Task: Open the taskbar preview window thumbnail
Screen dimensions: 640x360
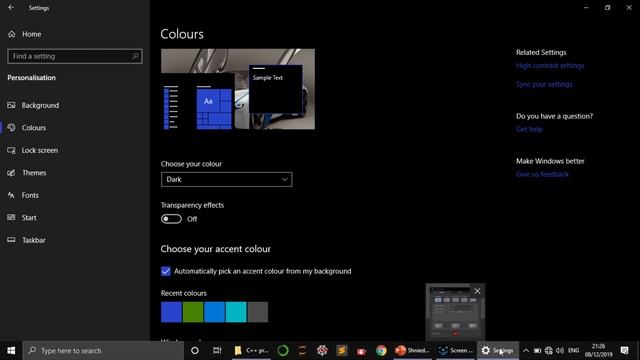Action: pyautogui.click(x=455, y=314)
